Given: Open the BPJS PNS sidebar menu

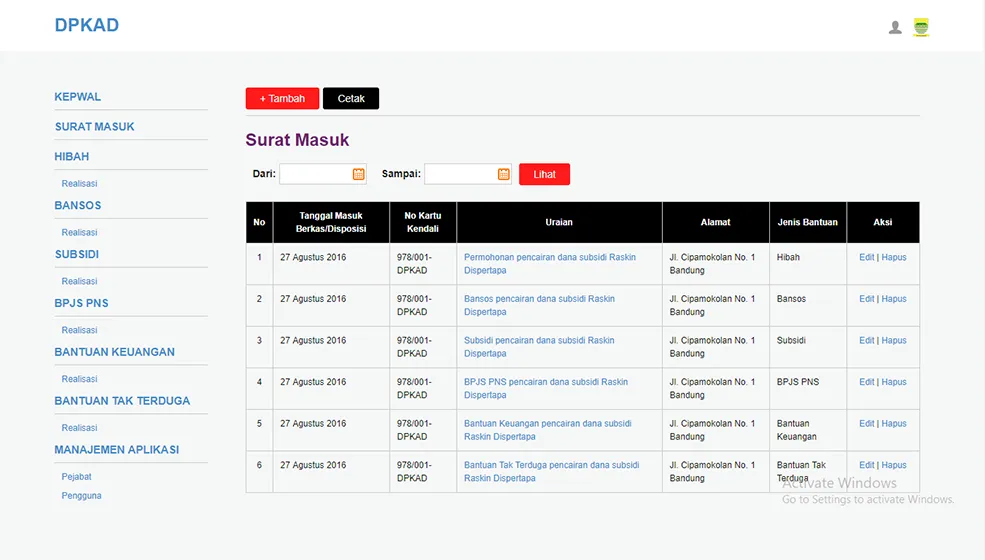Looking at the screenshot, I should coord(82,303).
